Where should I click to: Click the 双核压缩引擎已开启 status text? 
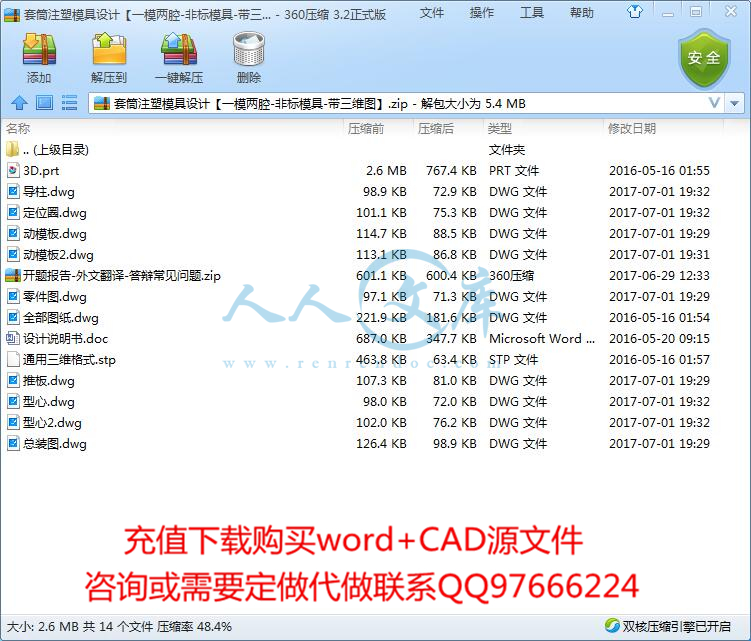tap(676, 626)
